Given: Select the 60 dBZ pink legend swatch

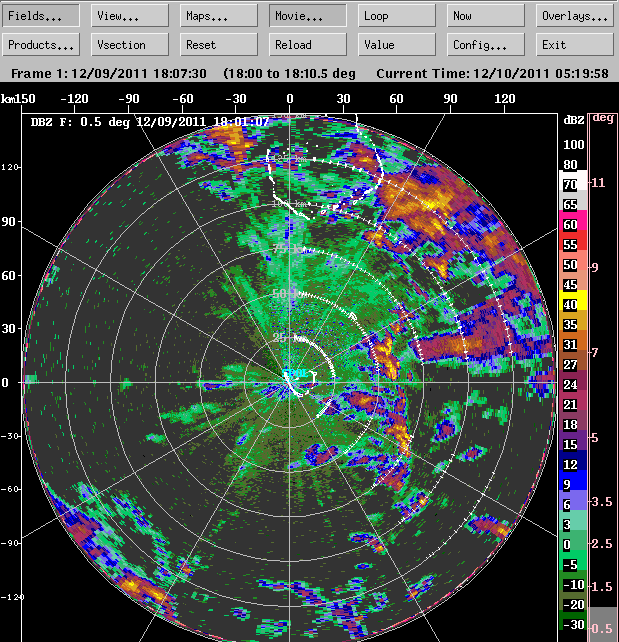Looking at the screenshot, I should click(x=571, y=224).
